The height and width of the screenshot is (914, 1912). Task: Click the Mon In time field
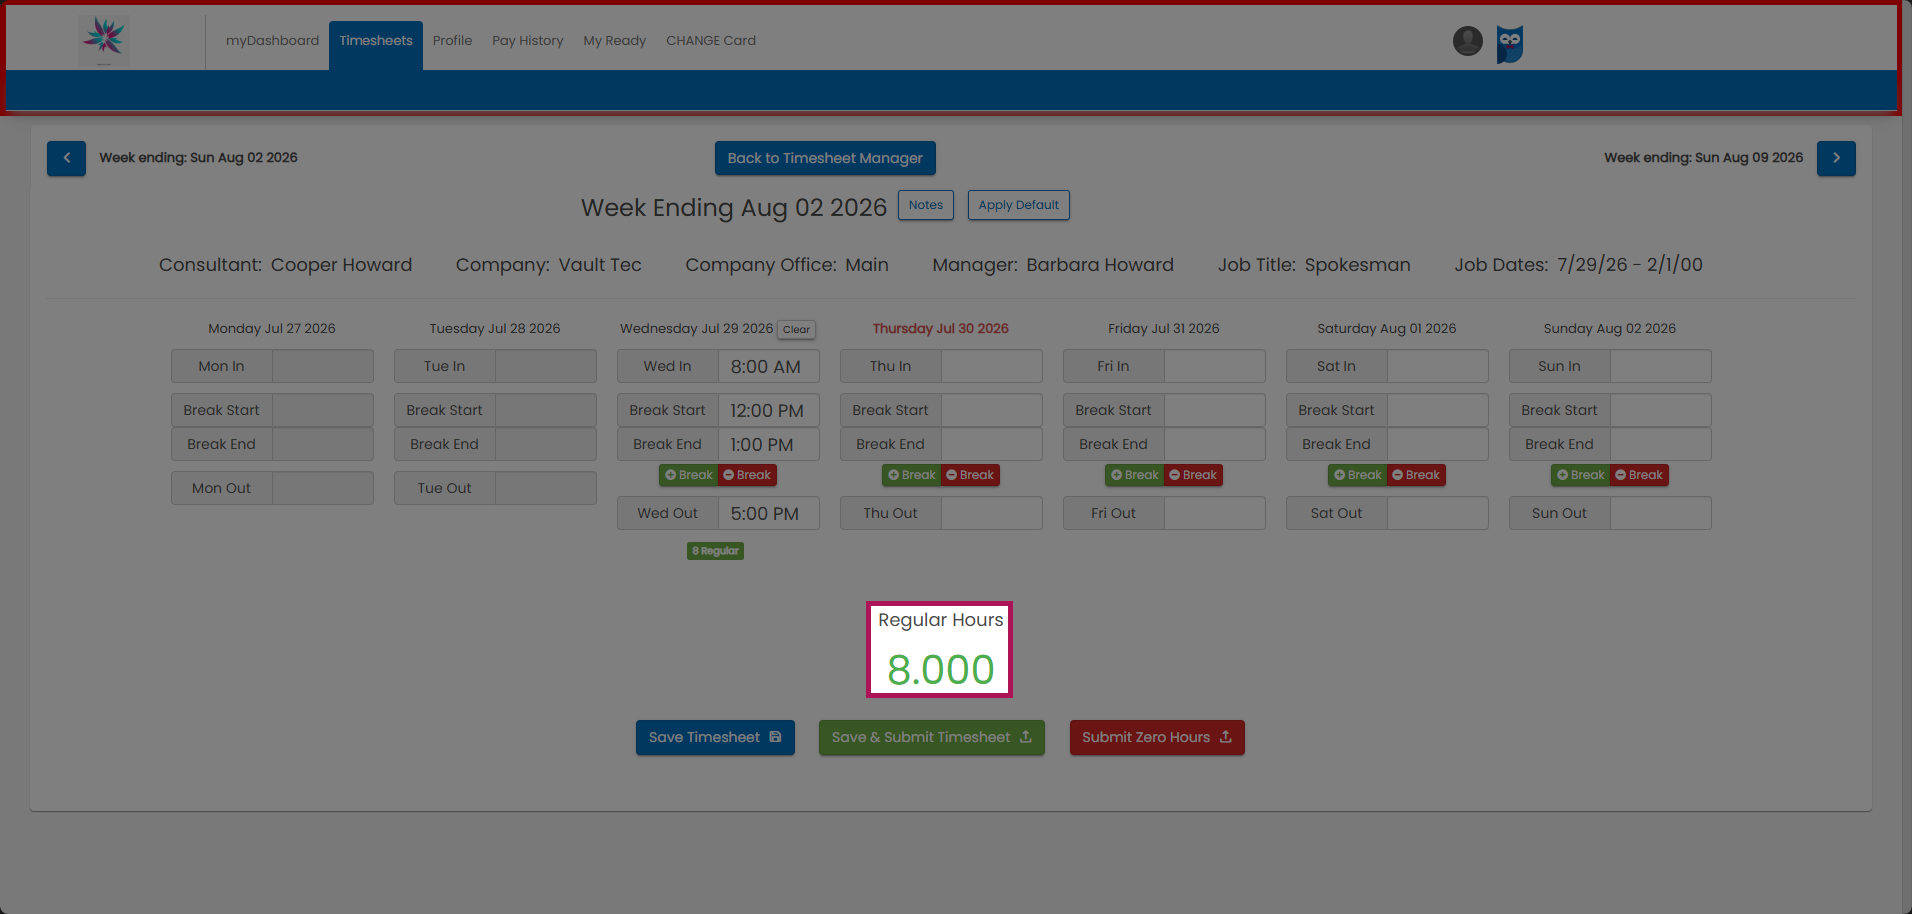coord(322,366)
